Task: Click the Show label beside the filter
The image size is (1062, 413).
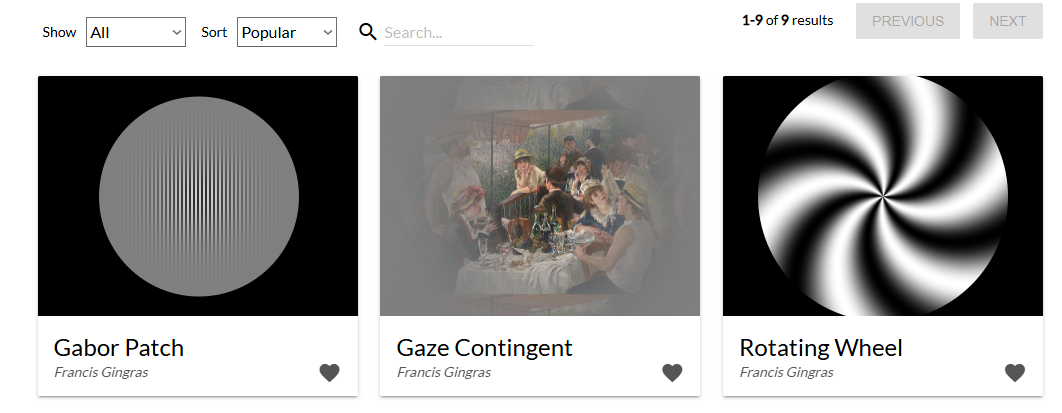Action: click(59, 32)
